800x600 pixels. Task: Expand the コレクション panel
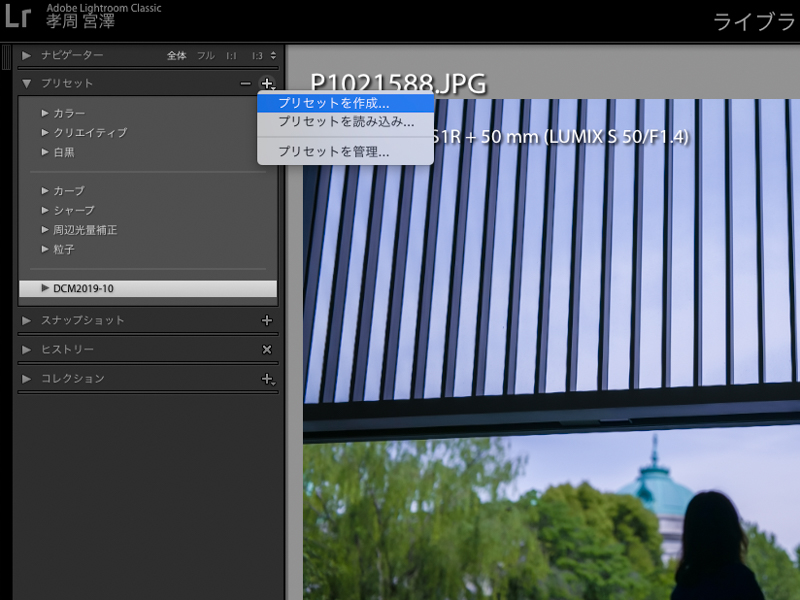(x=27, y=379)
